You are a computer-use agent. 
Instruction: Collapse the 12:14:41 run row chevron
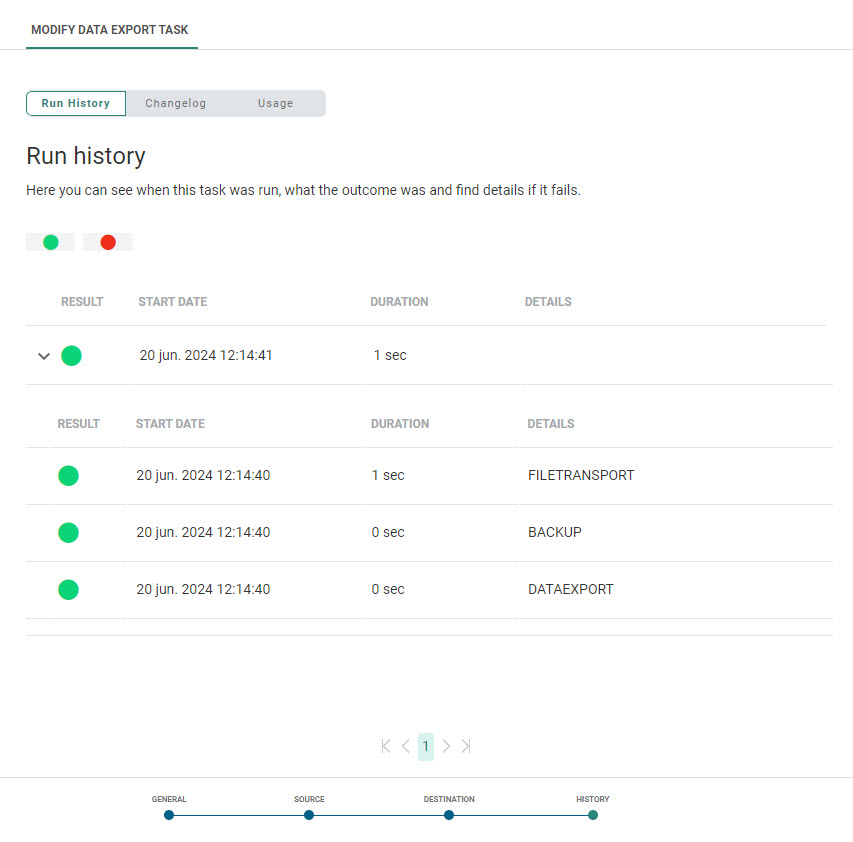coord(43,356)
